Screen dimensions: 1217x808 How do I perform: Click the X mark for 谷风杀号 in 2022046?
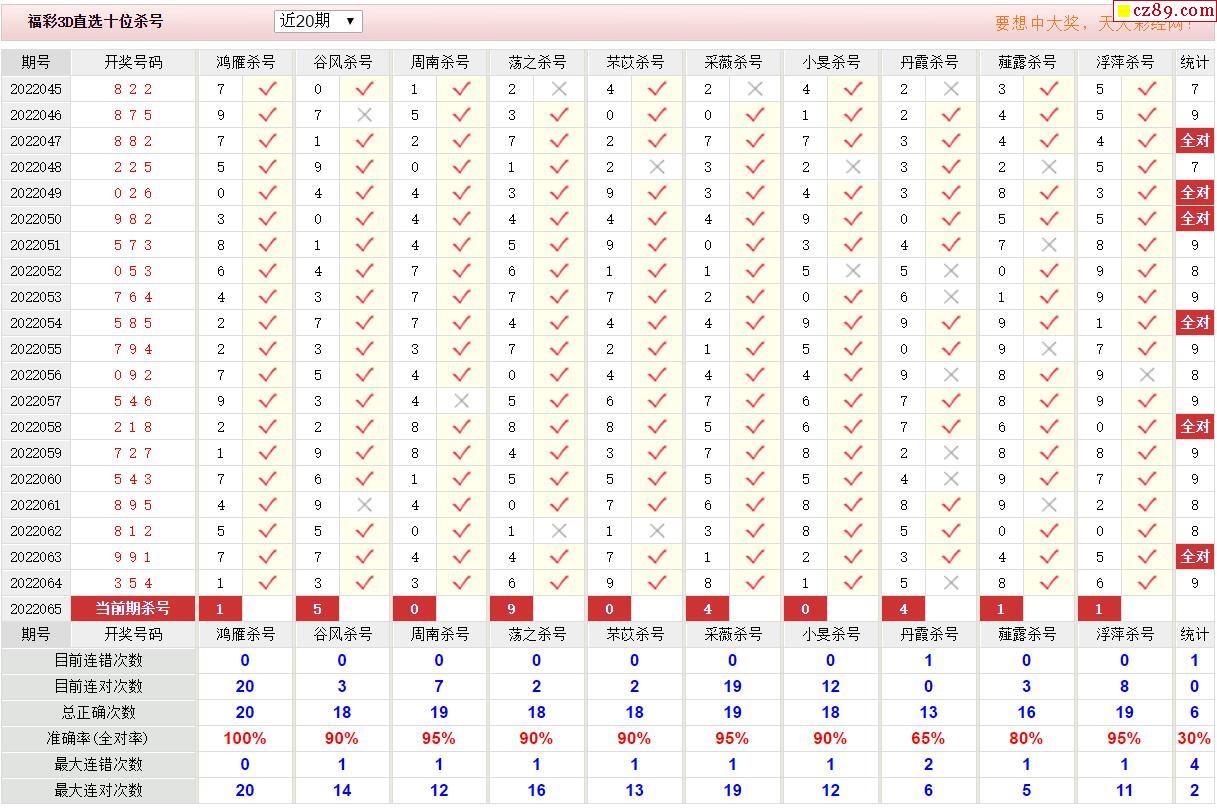coord(365,115)
